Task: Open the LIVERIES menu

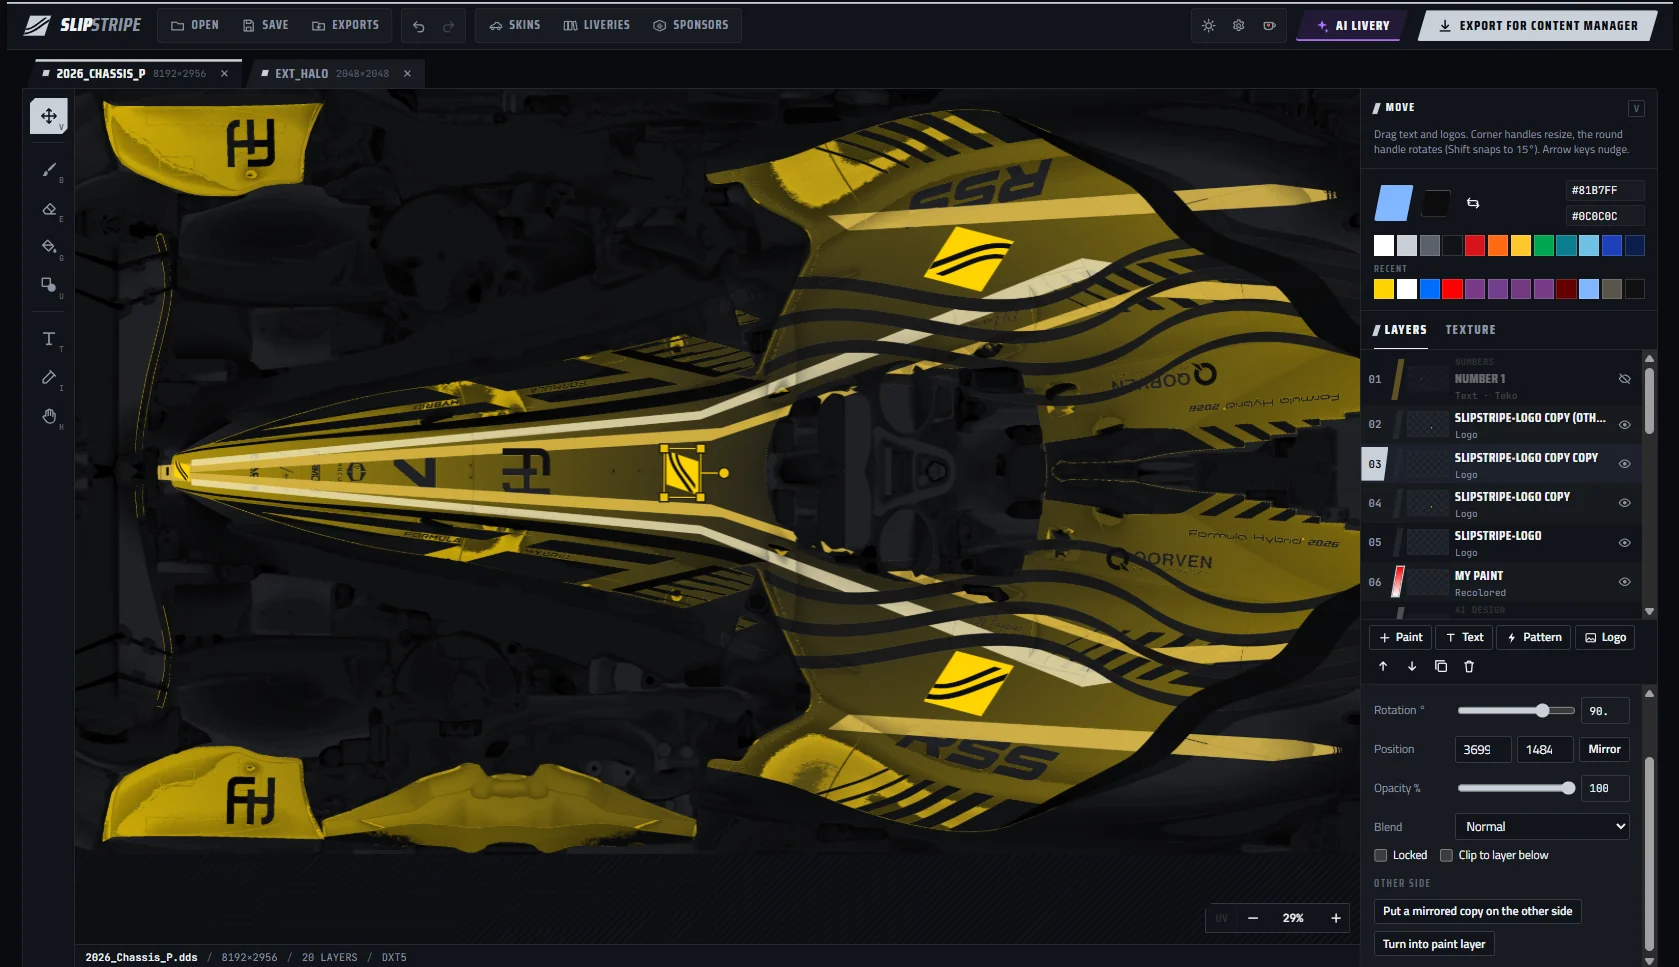Action: [x=596, y=25]
